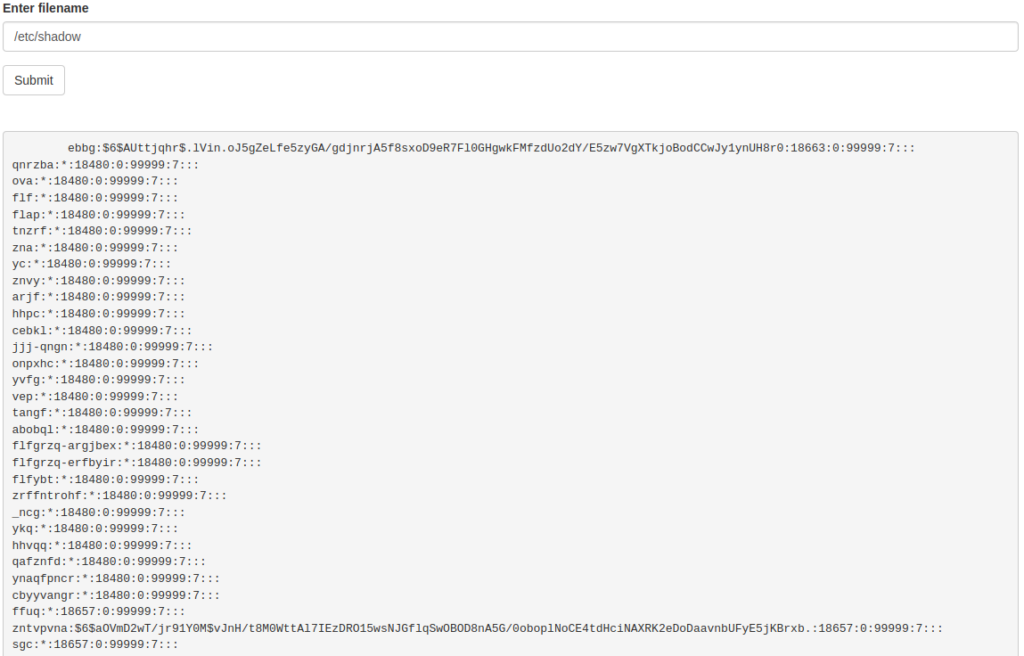Click the filename input field containing /etc/shadow
Screen dimensions: 1024x656
[510, 37]
